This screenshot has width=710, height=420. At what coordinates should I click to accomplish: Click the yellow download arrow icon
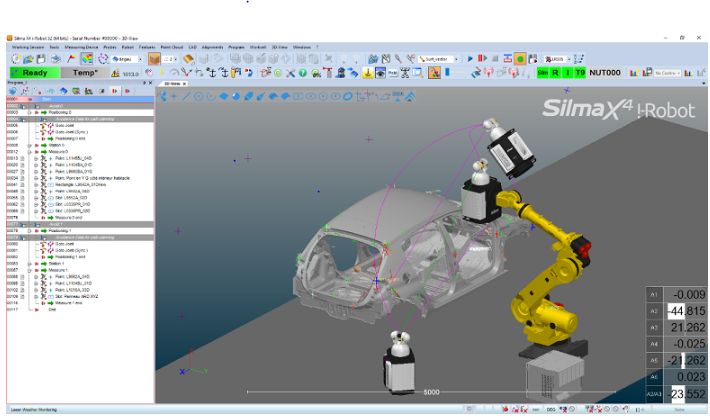point(368,72)
